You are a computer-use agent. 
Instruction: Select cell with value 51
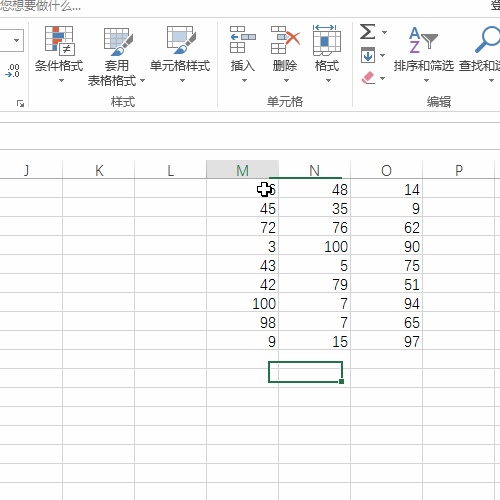(386, 284)
